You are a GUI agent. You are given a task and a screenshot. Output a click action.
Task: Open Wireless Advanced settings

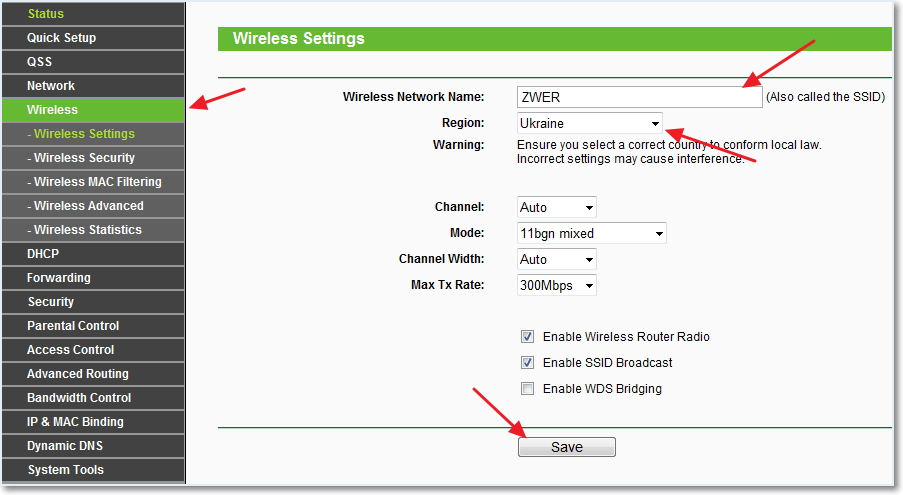pyautogui.click(x=93, y=205)
